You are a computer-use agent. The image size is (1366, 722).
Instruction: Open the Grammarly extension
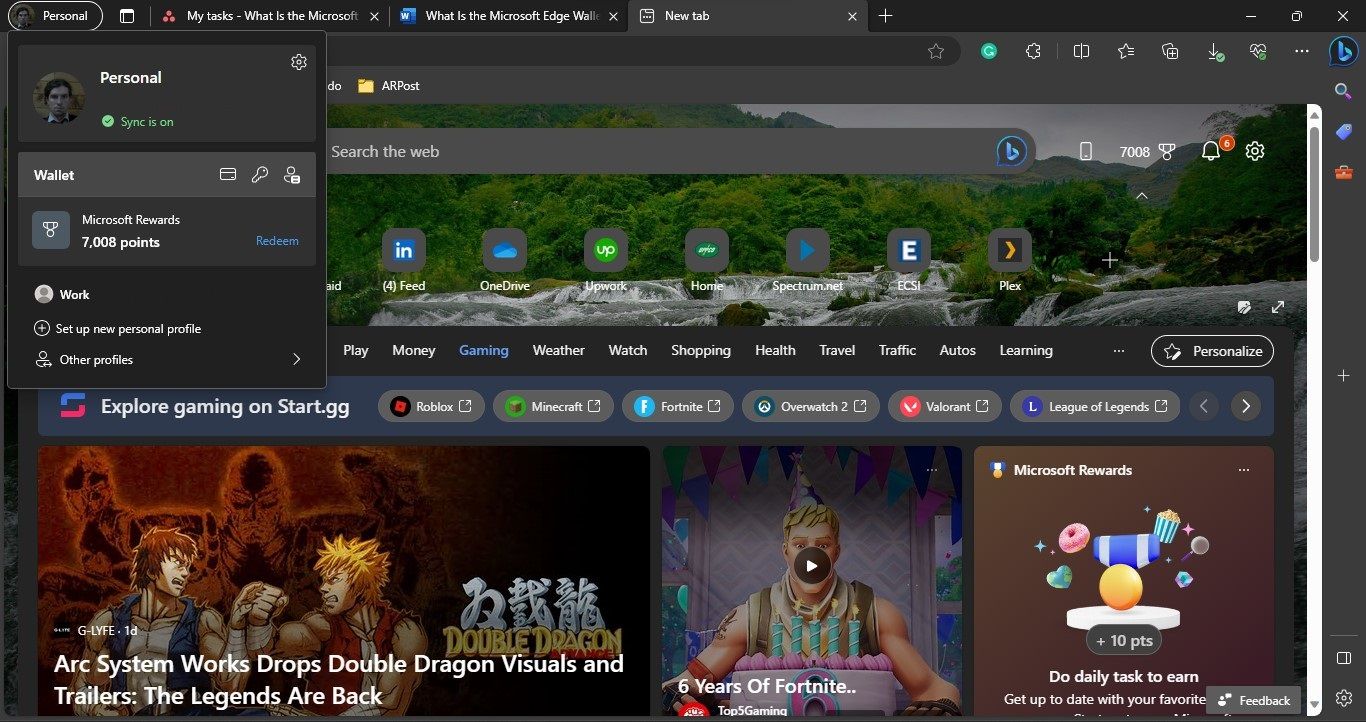tap(989, 51)
